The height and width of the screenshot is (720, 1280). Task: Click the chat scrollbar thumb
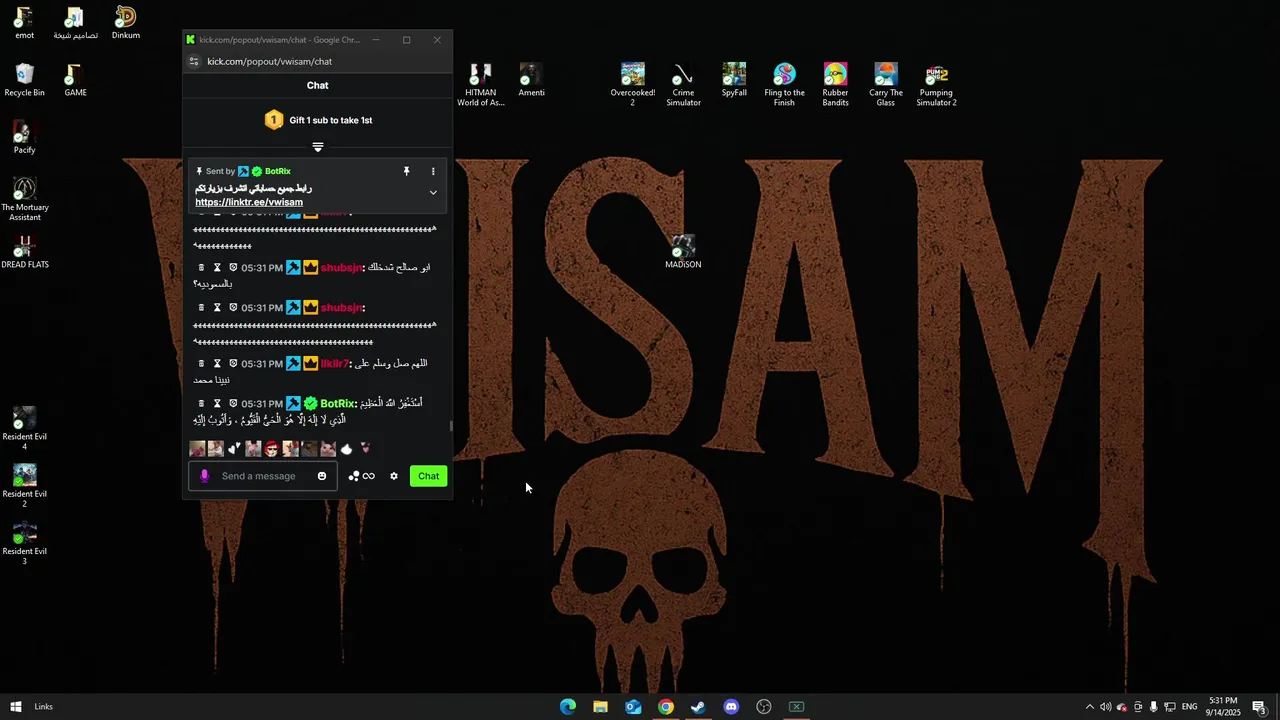[x=450, y=426]
